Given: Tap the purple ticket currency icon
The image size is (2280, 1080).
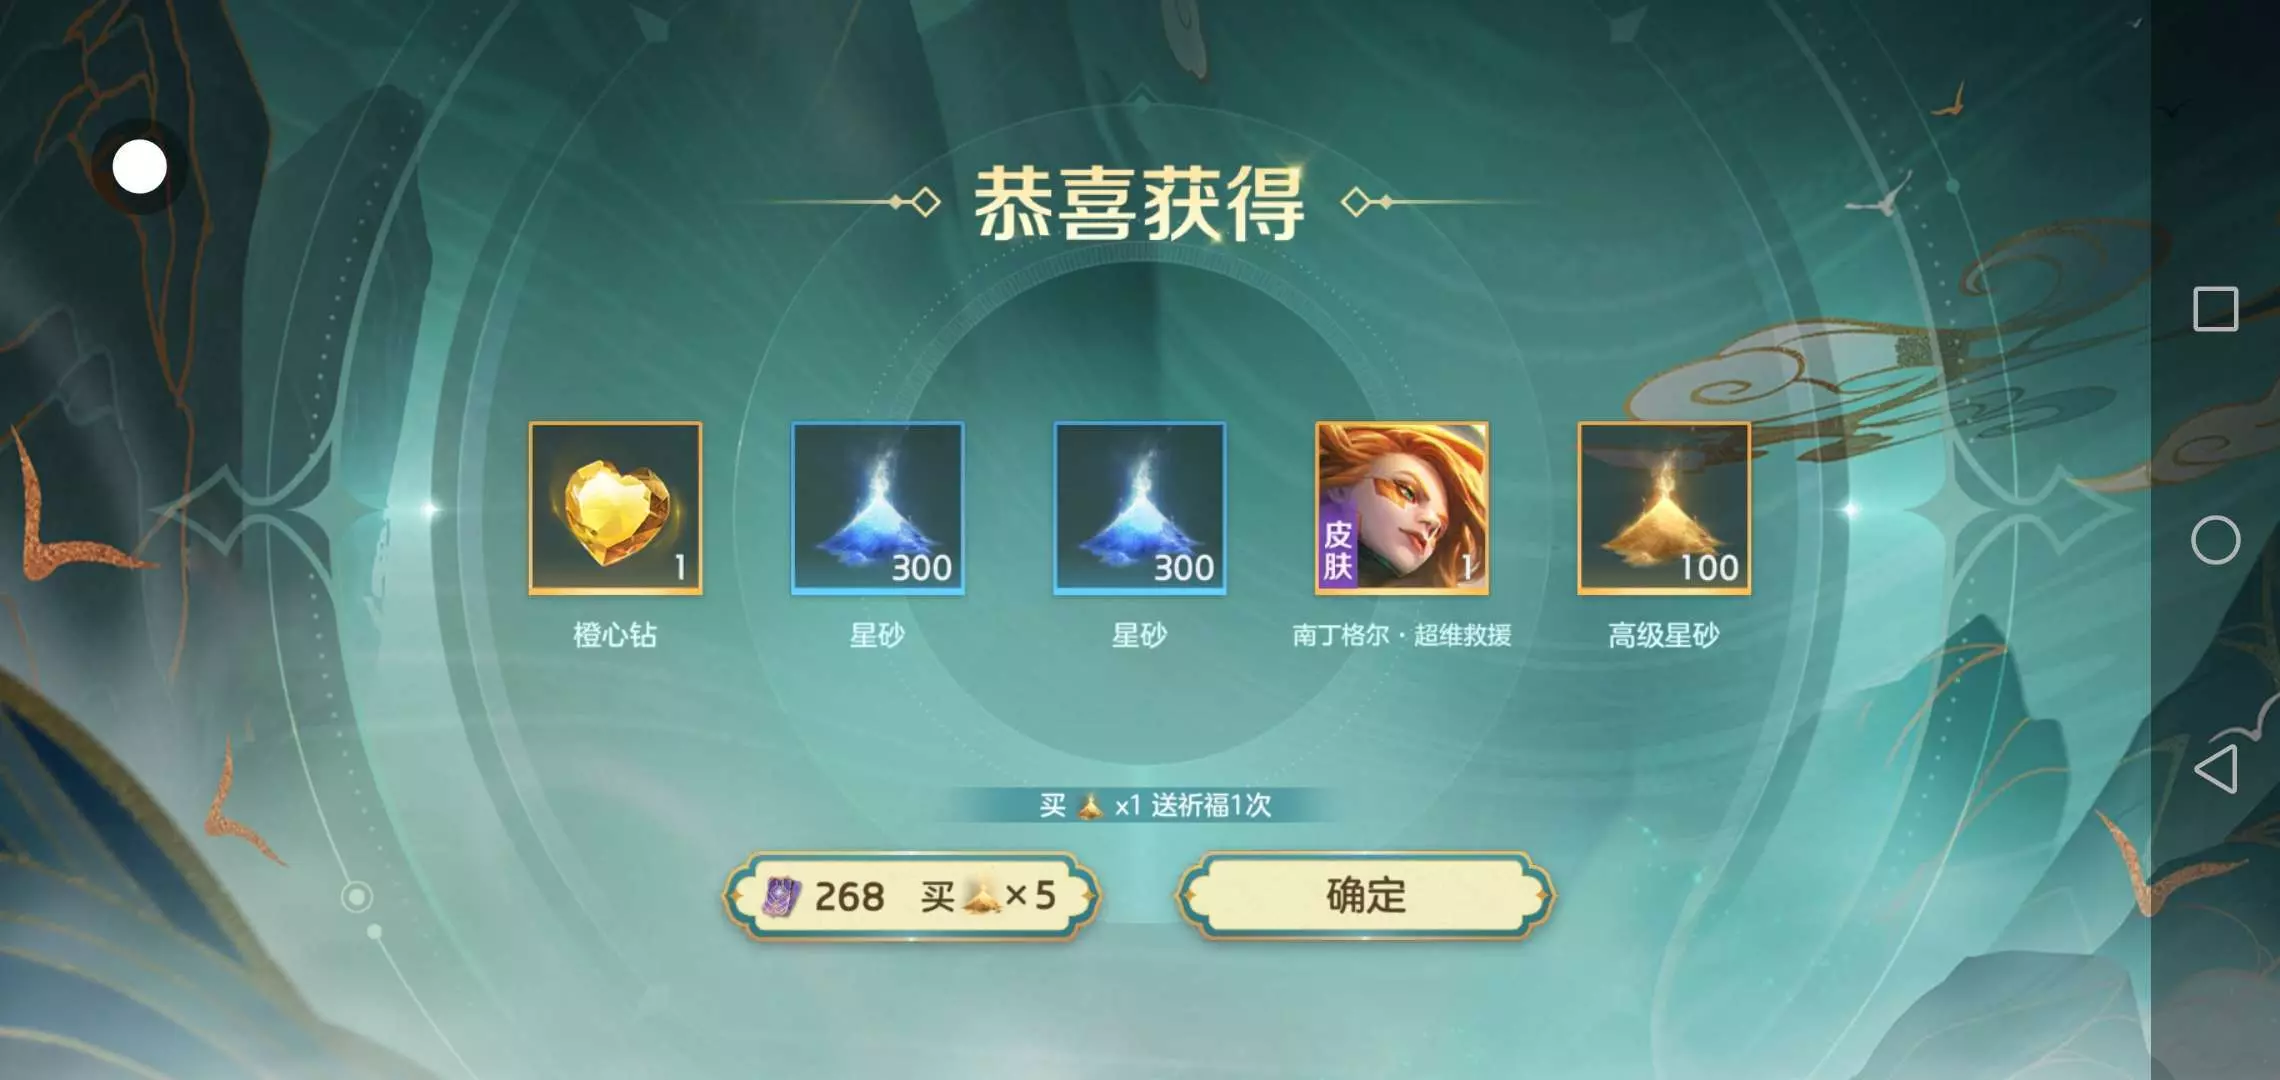Looking at the screenshot, I should [781, 896].
